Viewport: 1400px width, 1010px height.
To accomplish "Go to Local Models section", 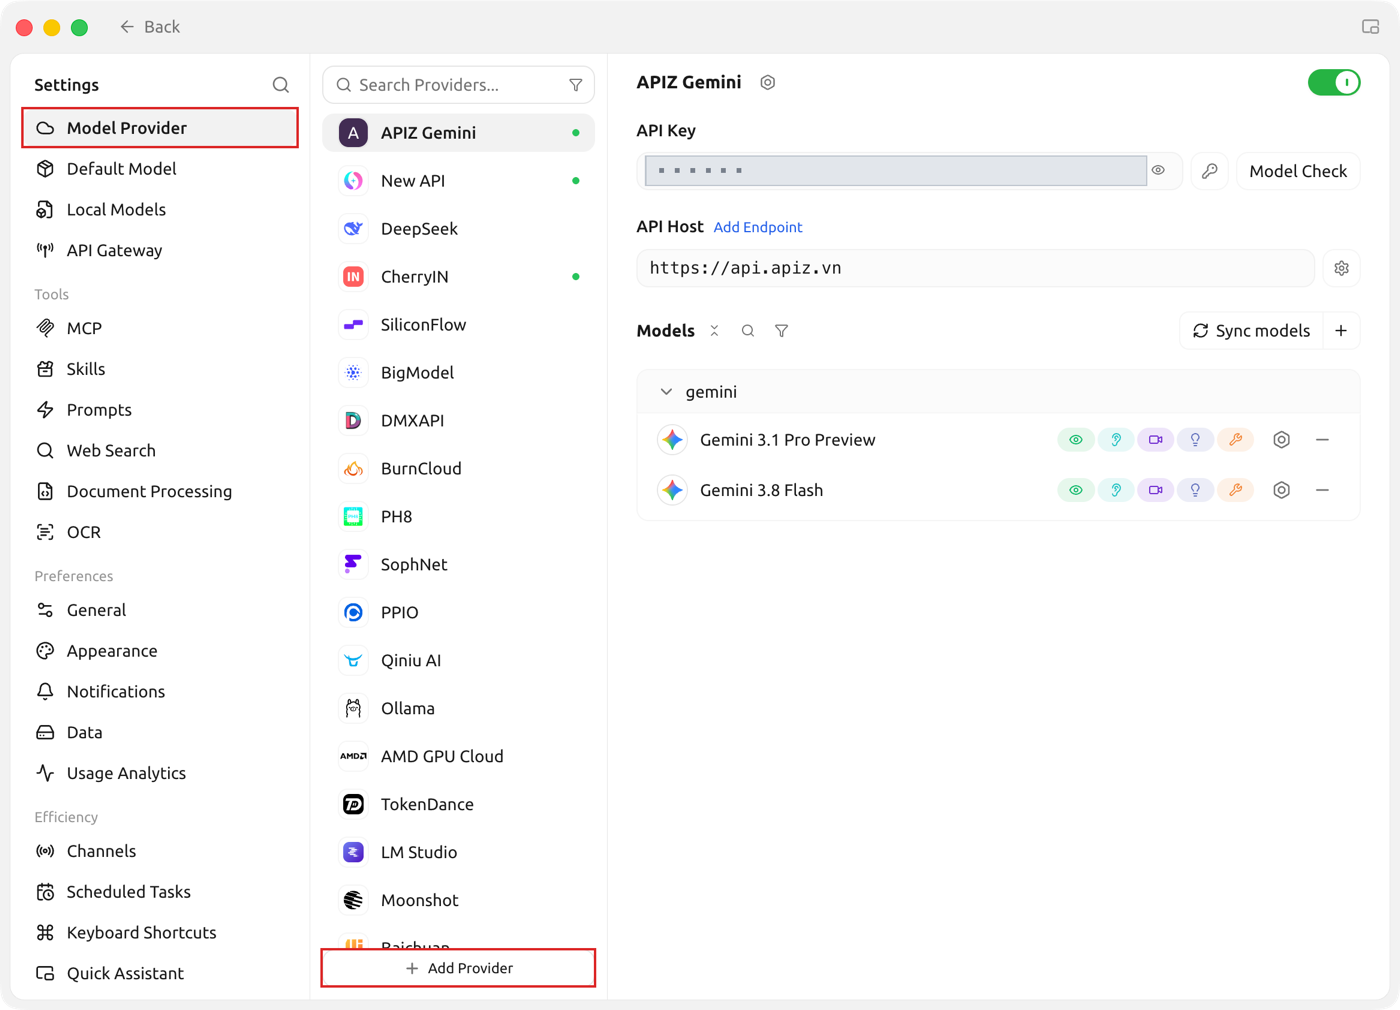I will tap(160, 210).
